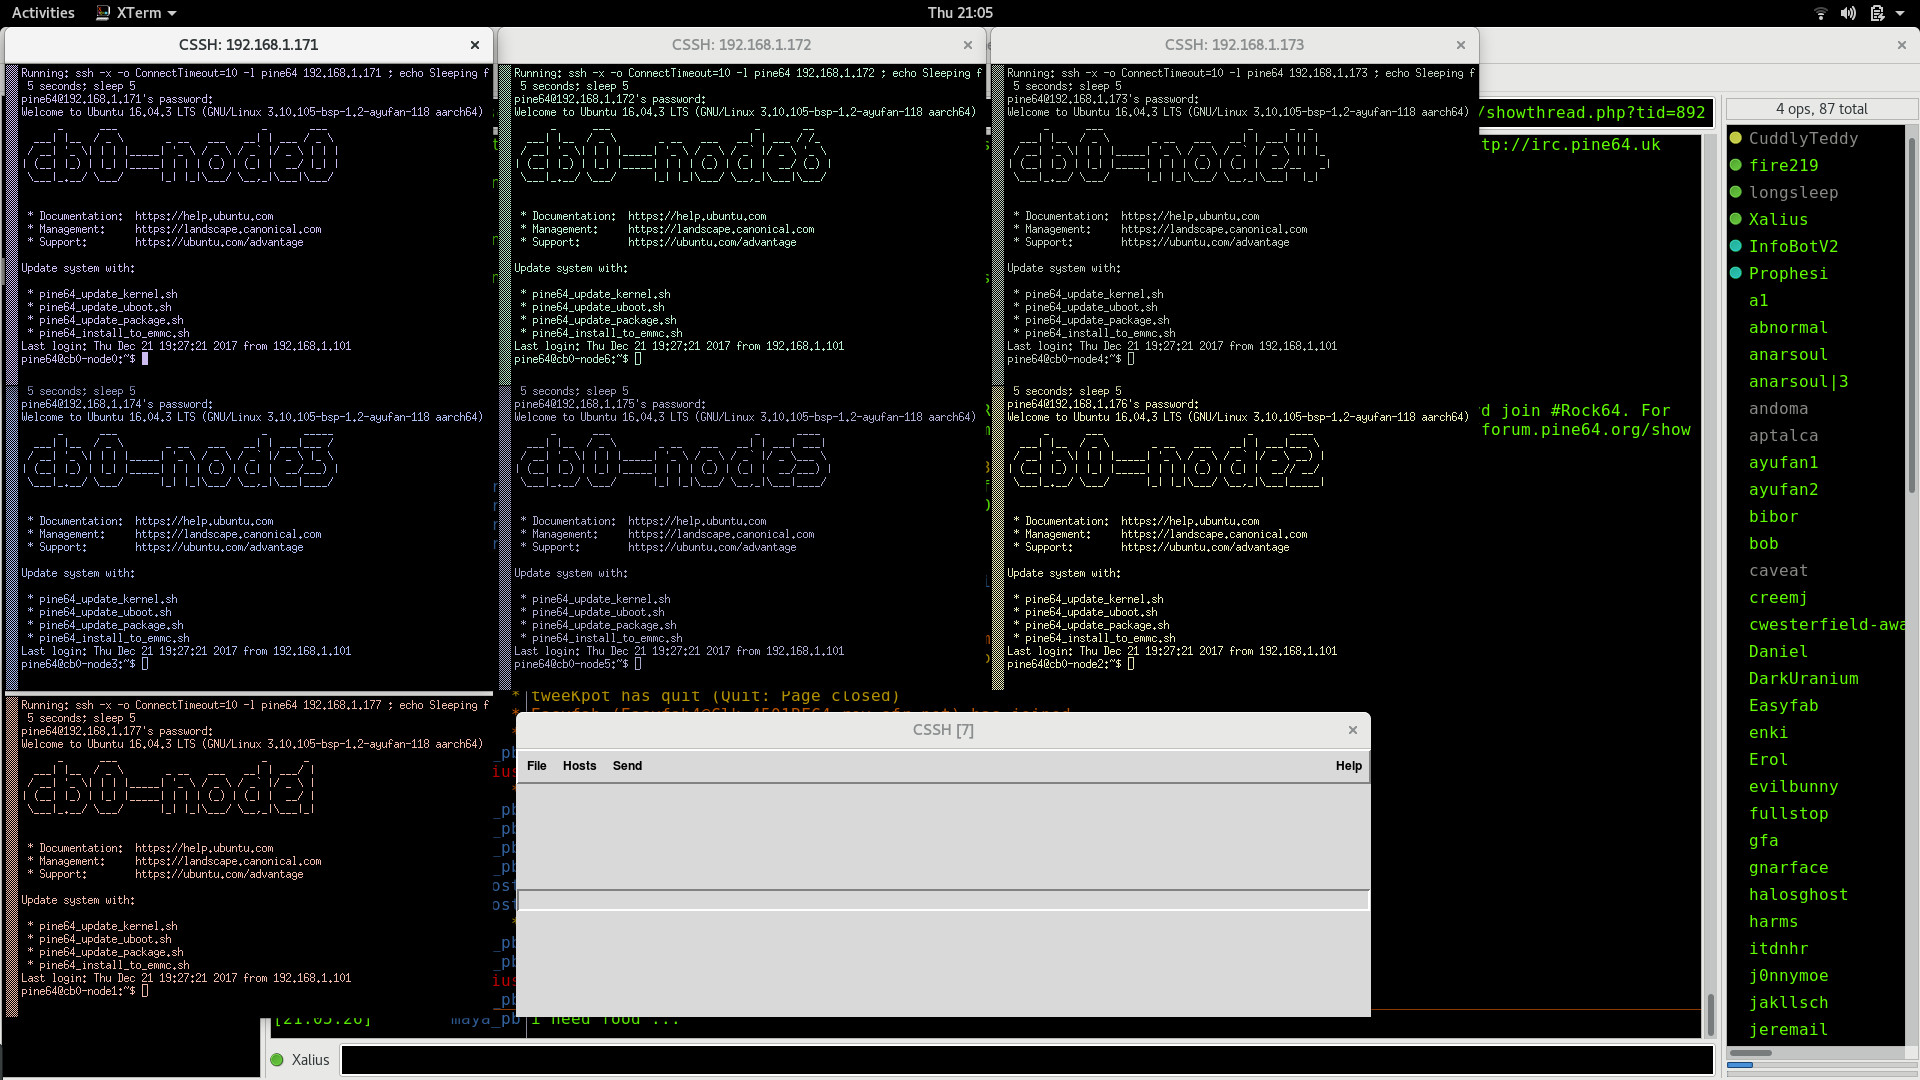Select user CuddlyTeddy in the IRC user list
1920x1080 pixels.
tap(1802, 139)
